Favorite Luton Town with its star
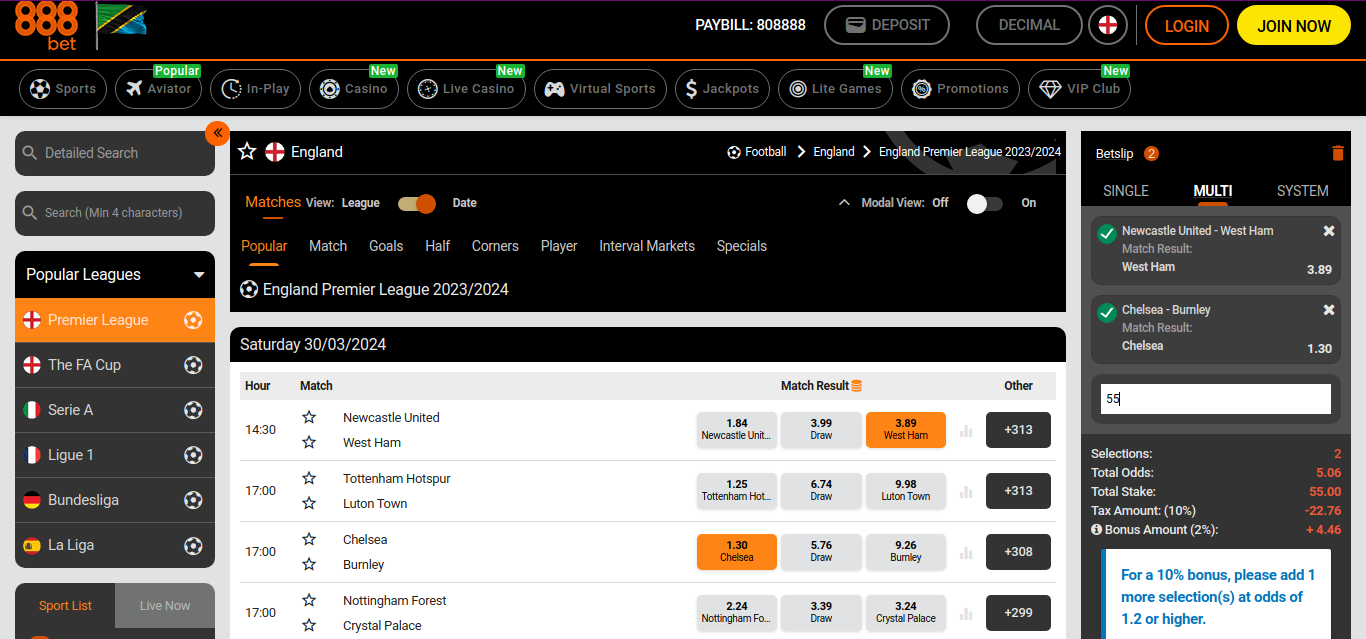The height and width of the screenshot is (639, 1366). (x=309, y=503)
